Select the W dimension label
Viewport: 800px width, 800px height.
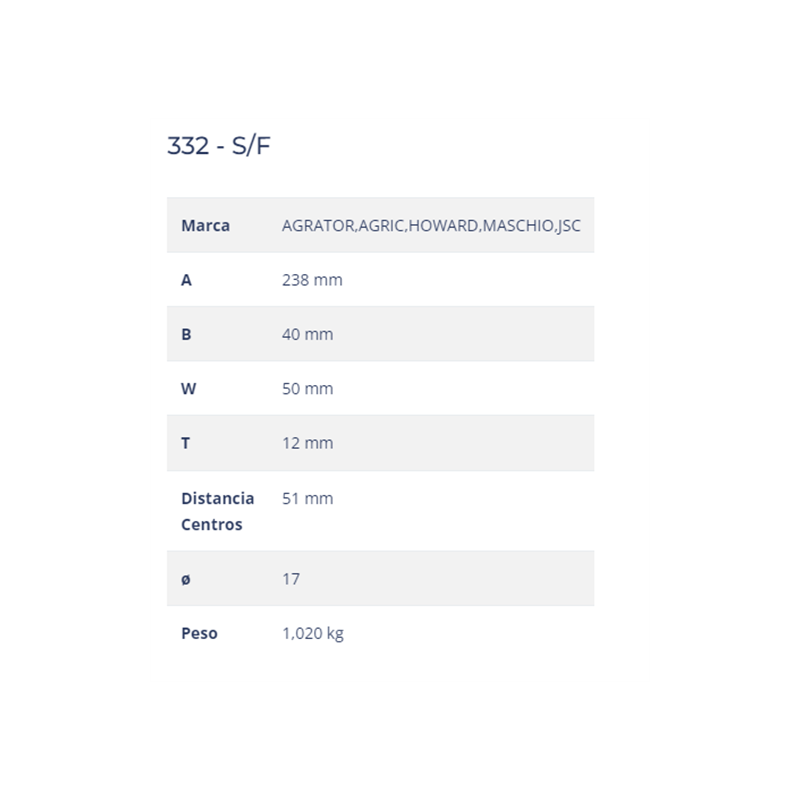188,388
